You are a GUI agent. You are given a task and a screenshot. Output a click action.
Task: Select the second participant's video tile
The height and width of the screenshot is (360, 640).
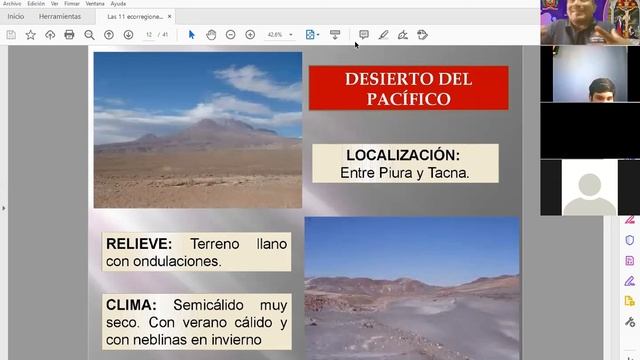coord(590,74)
